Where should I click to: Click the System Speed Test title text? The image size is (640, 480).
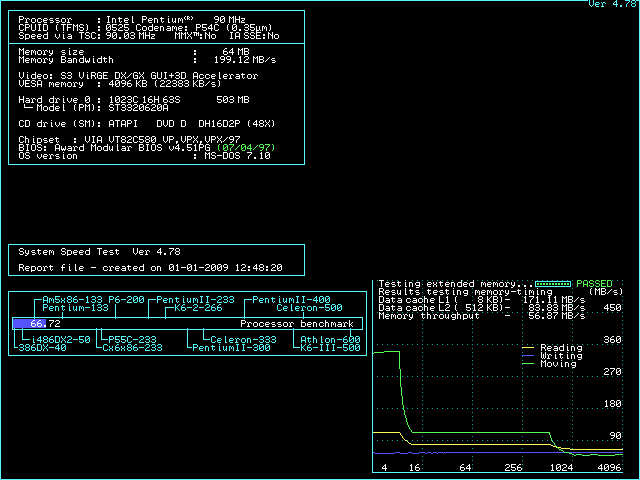click(100, 252)
